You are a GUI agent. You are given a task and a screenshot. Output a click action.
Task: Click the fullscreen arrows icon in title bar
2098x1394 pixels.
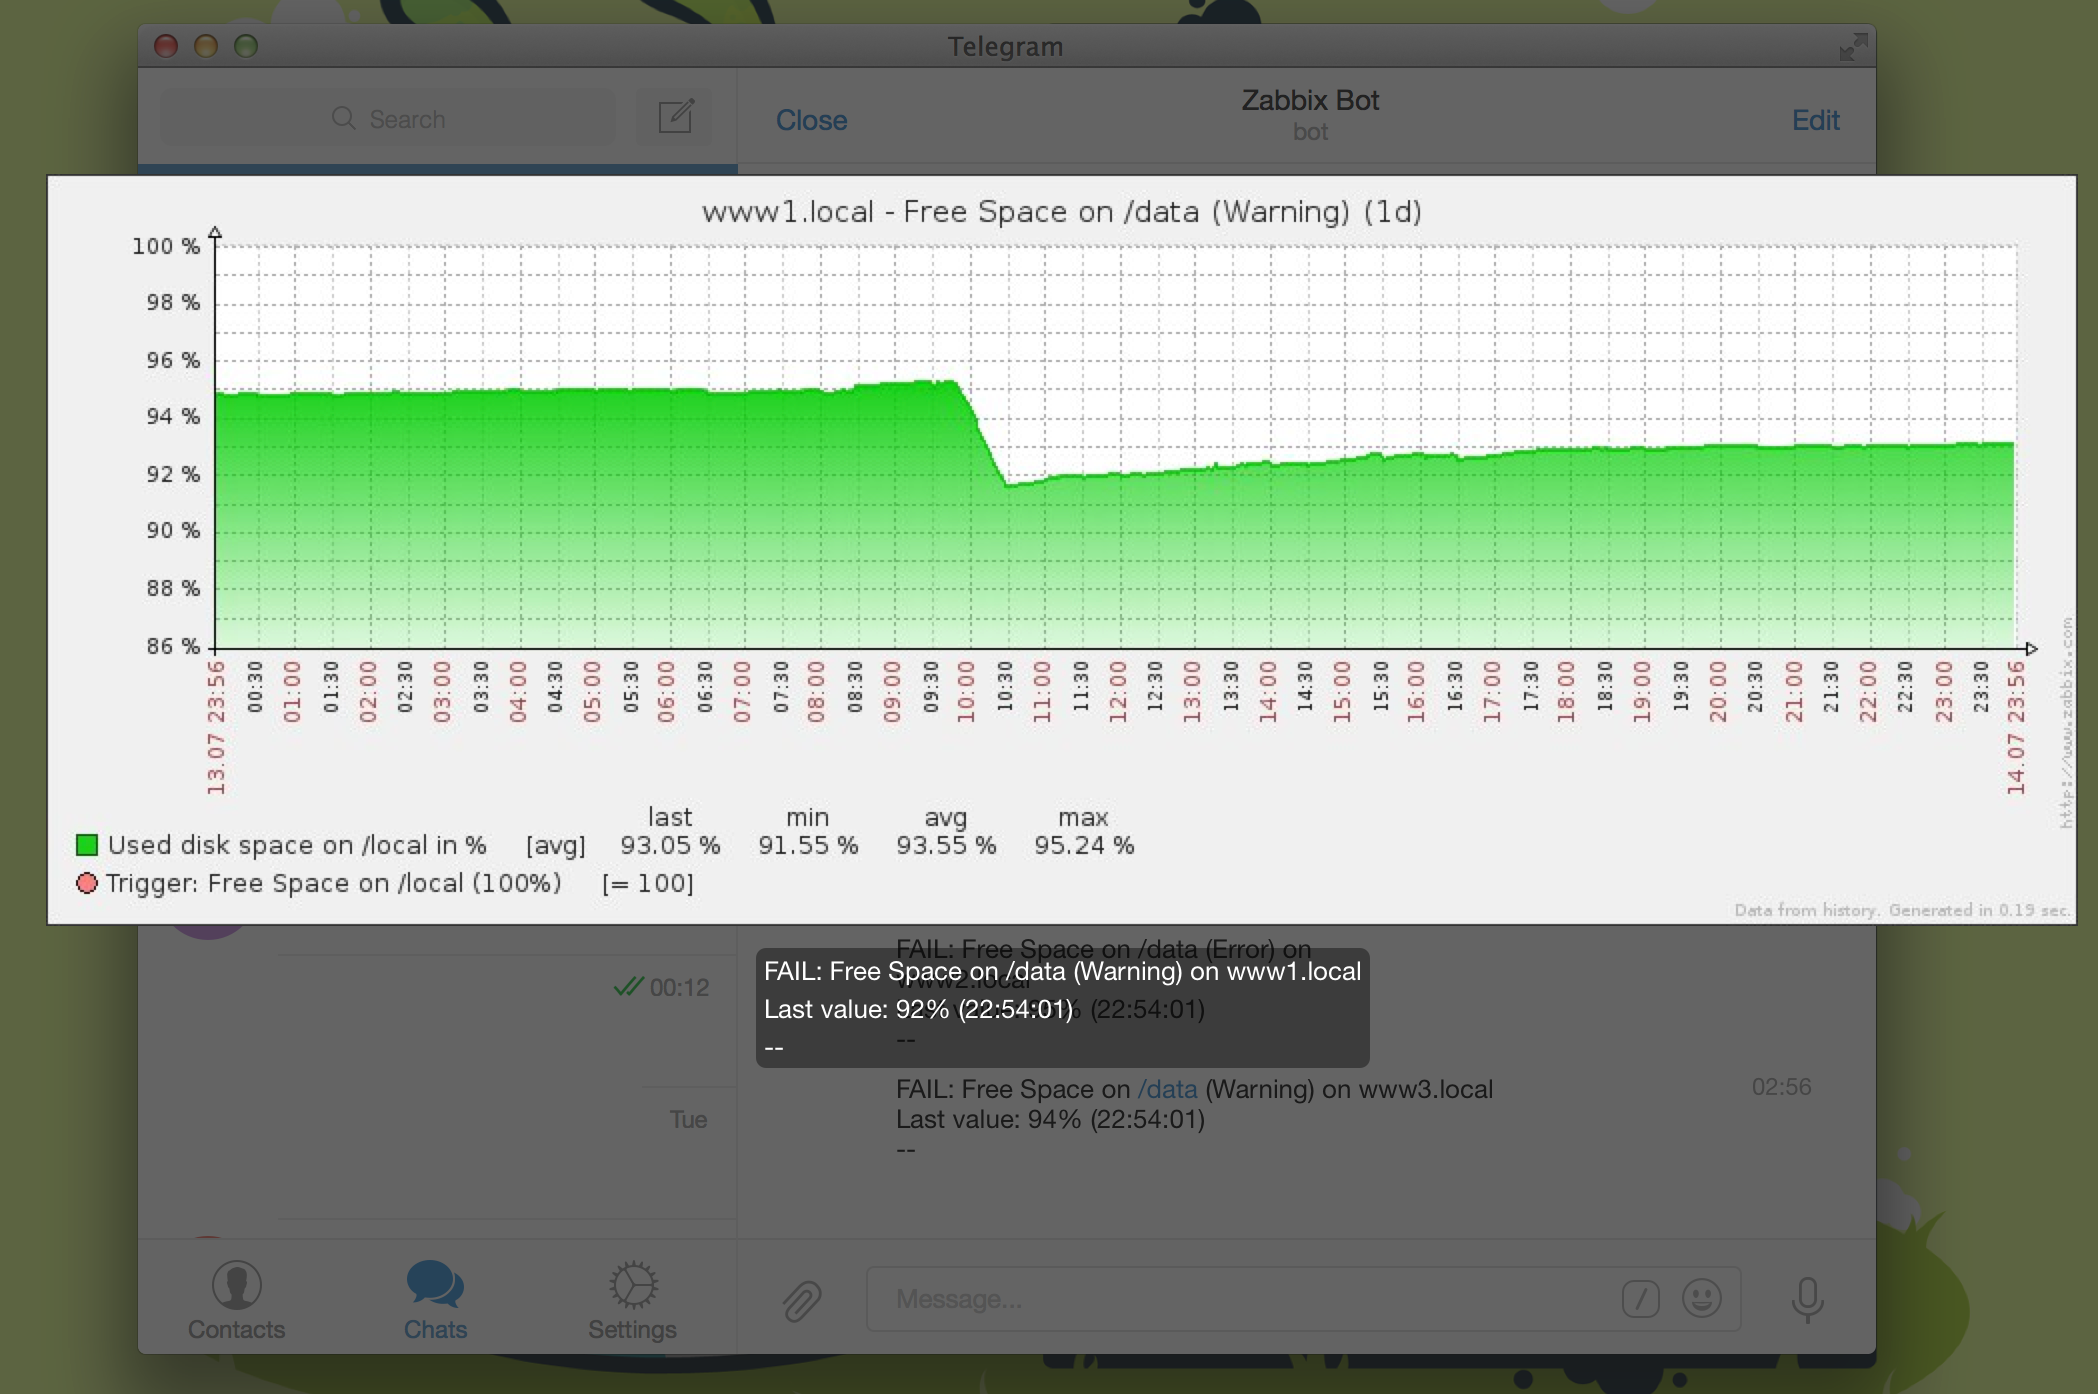click(1852, 46)
